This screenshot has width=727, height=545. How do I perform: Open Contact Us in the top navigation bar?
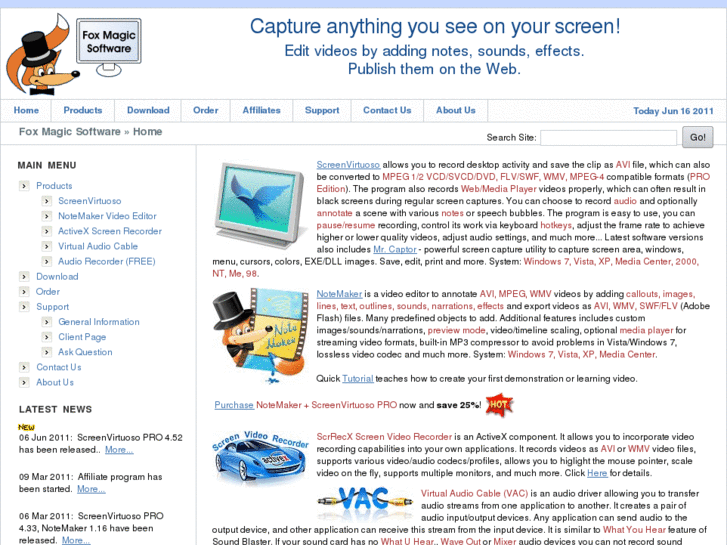click(387, 110)
